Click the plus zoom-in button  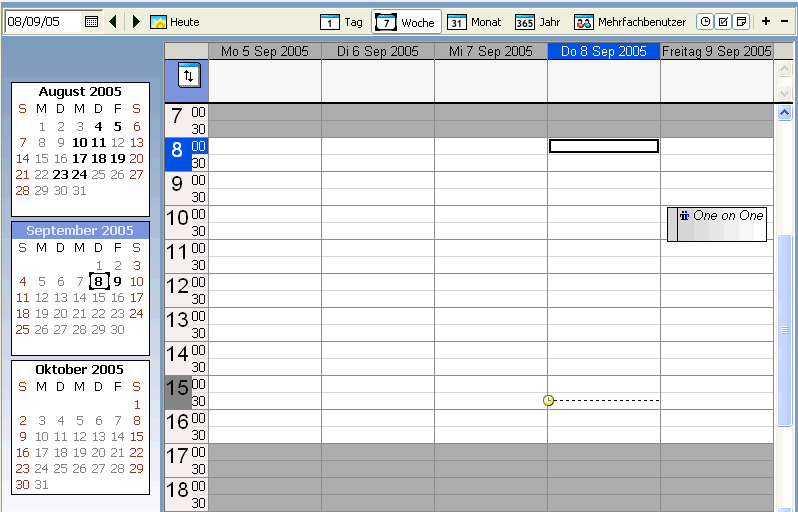pos(766,21)
